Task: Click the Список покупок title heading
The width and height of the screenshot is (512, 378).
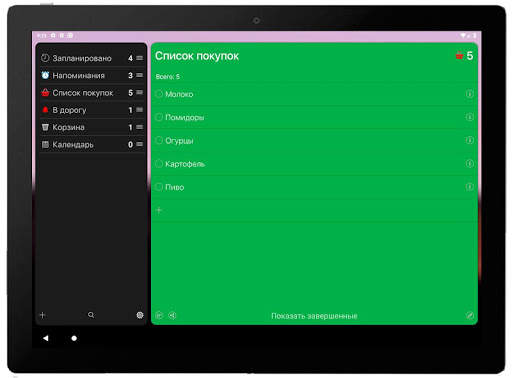Action: click(197, 56)
